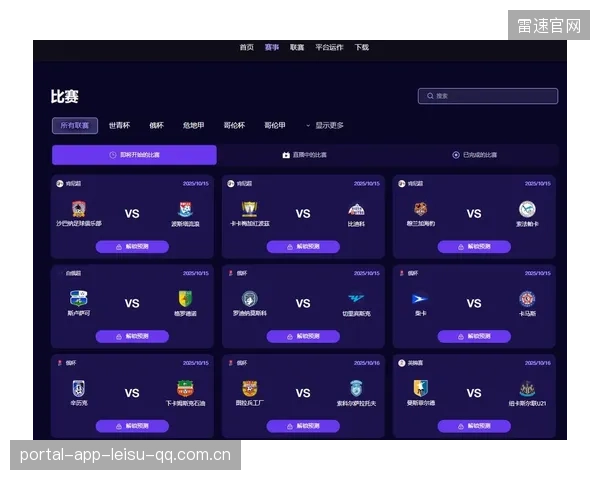Click the 罗迪纳莫斯科 team logo
Screen dimensions: 600x480
point(249,299)
